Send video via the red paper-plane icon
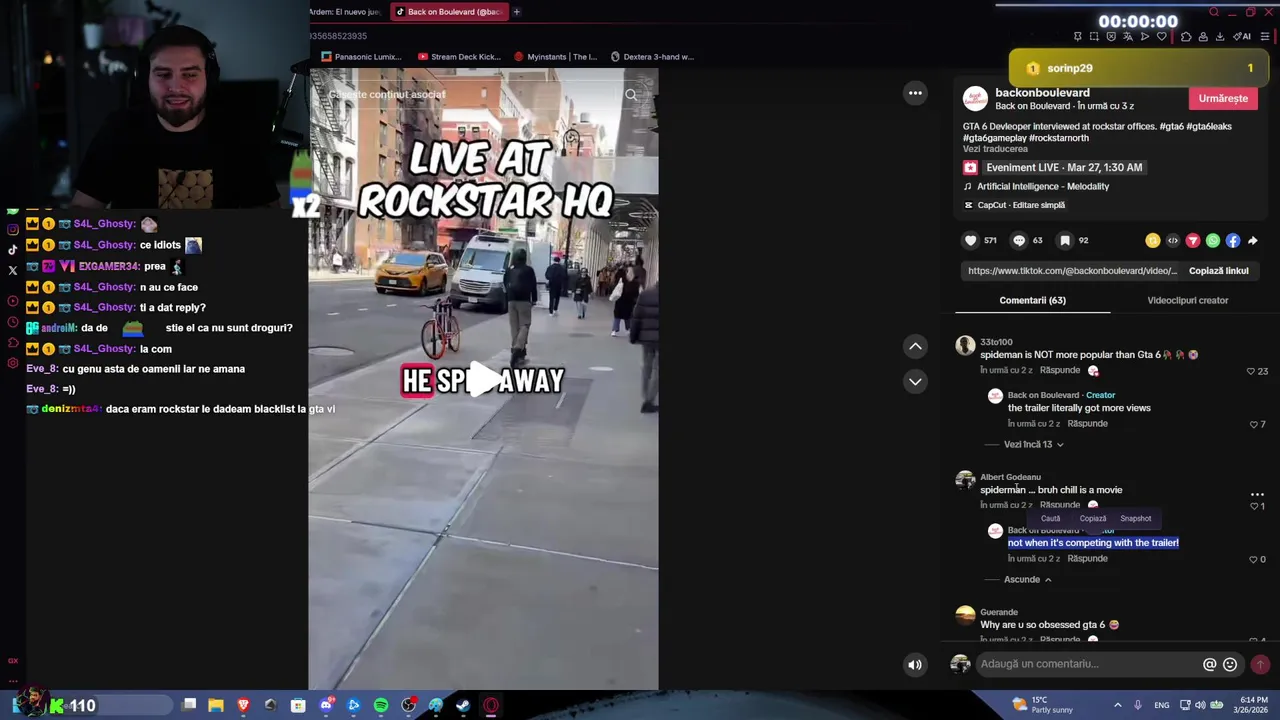The height and width of the screenshot is (720, 1280). (x=1193, y=240)
